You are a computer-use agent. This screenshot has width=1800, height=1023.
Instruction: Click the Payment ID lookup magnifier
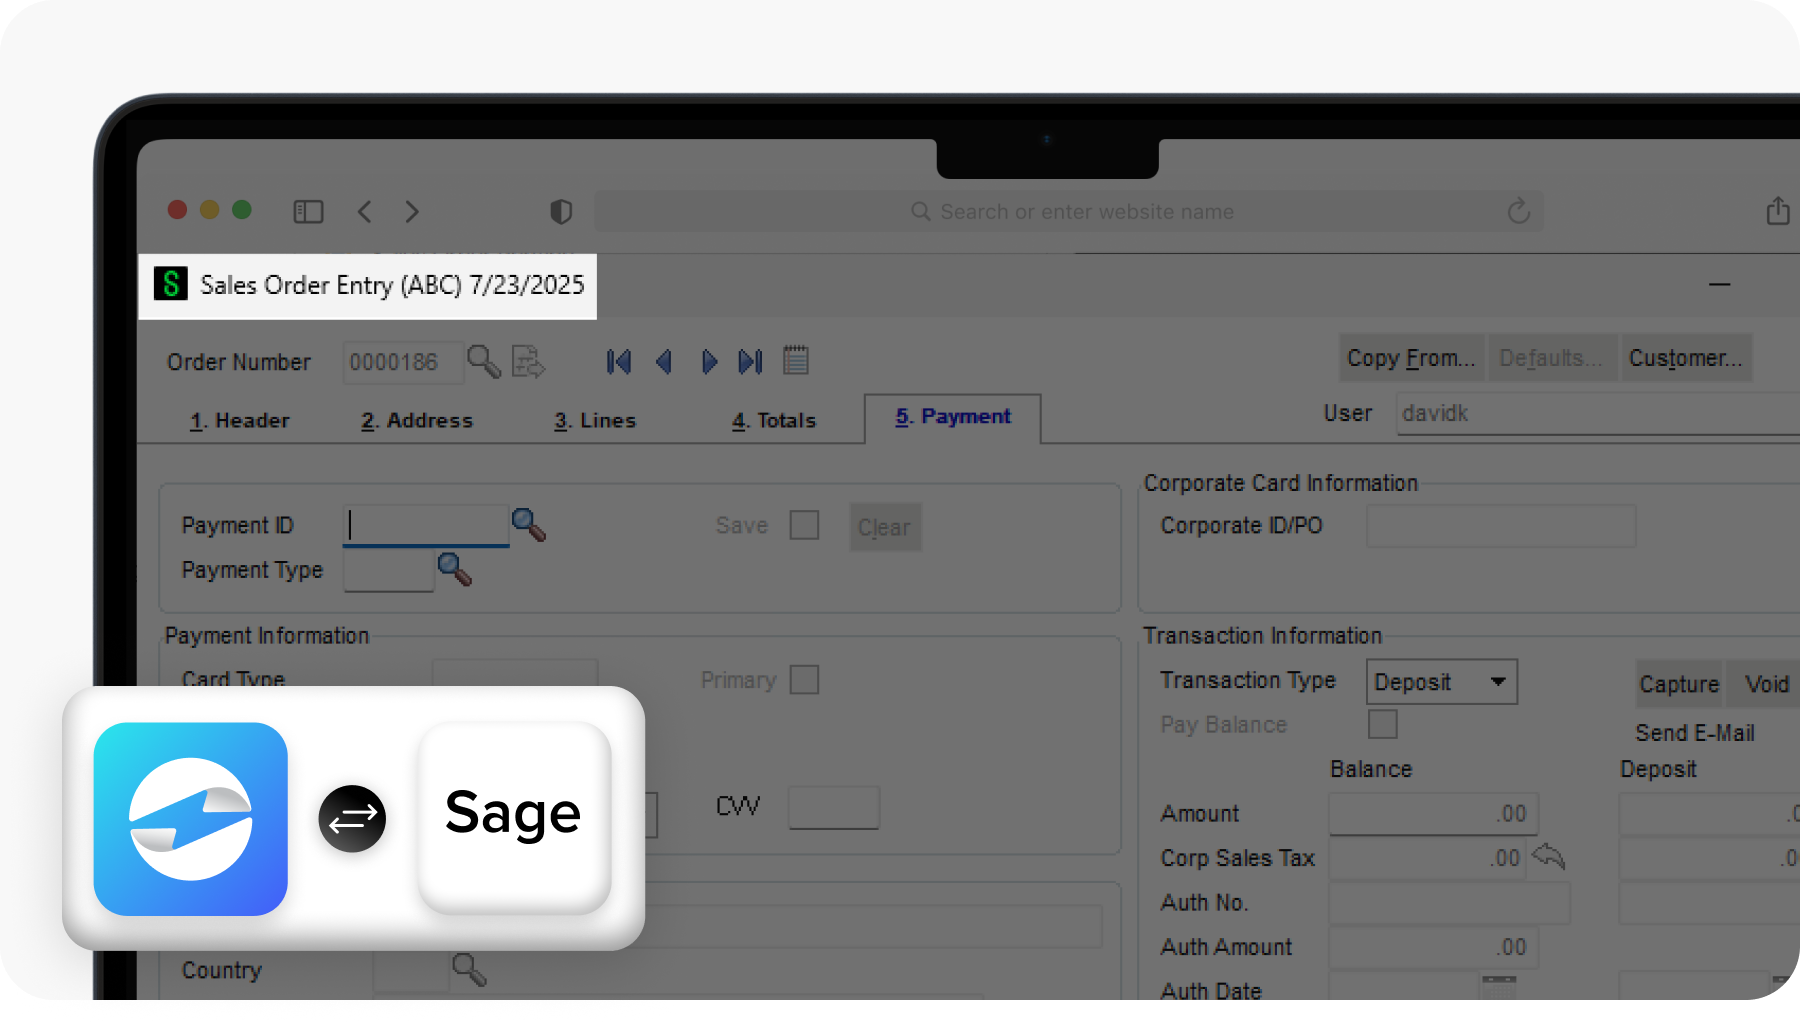click(x=530, y=524)
